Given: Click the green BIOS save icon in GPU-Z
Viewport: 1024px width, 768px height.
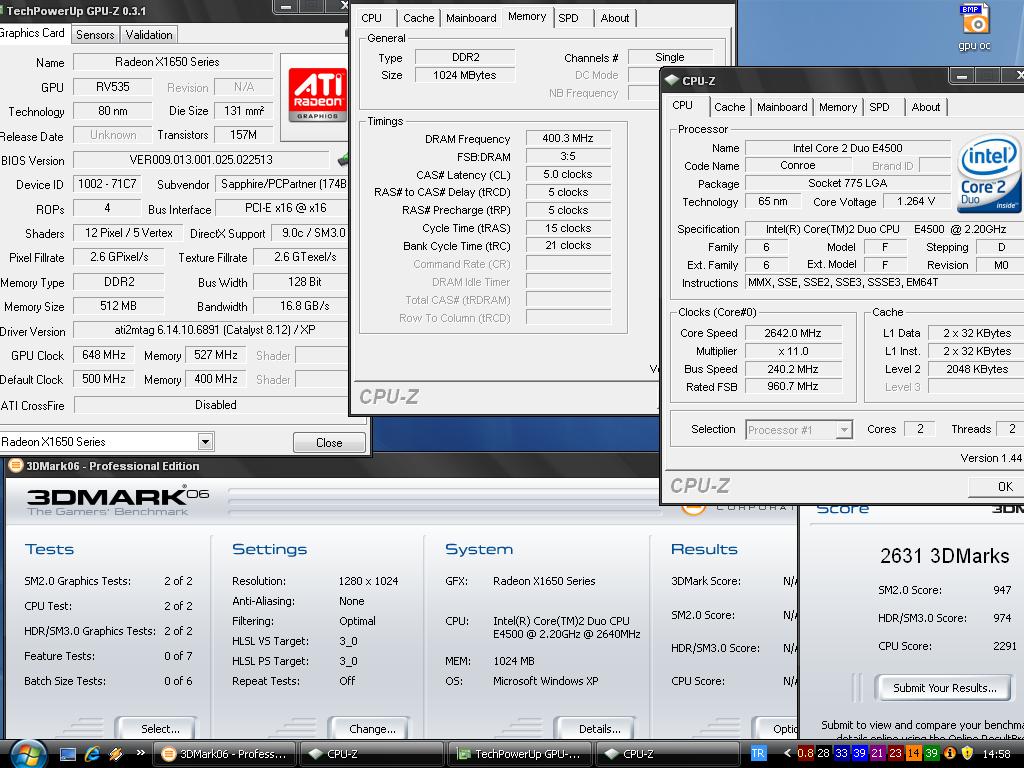Looking at the screenshot, I should [x=342, y=159].
